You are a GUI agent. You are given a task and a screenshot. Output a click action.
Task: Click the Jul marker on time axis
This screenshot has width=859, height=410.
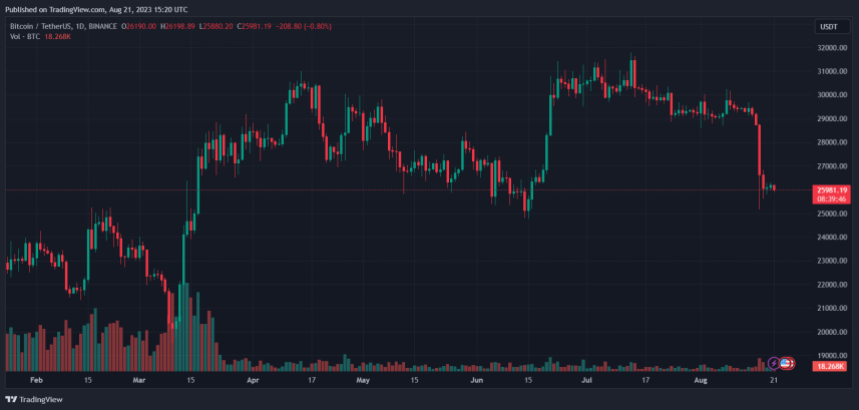589,381
